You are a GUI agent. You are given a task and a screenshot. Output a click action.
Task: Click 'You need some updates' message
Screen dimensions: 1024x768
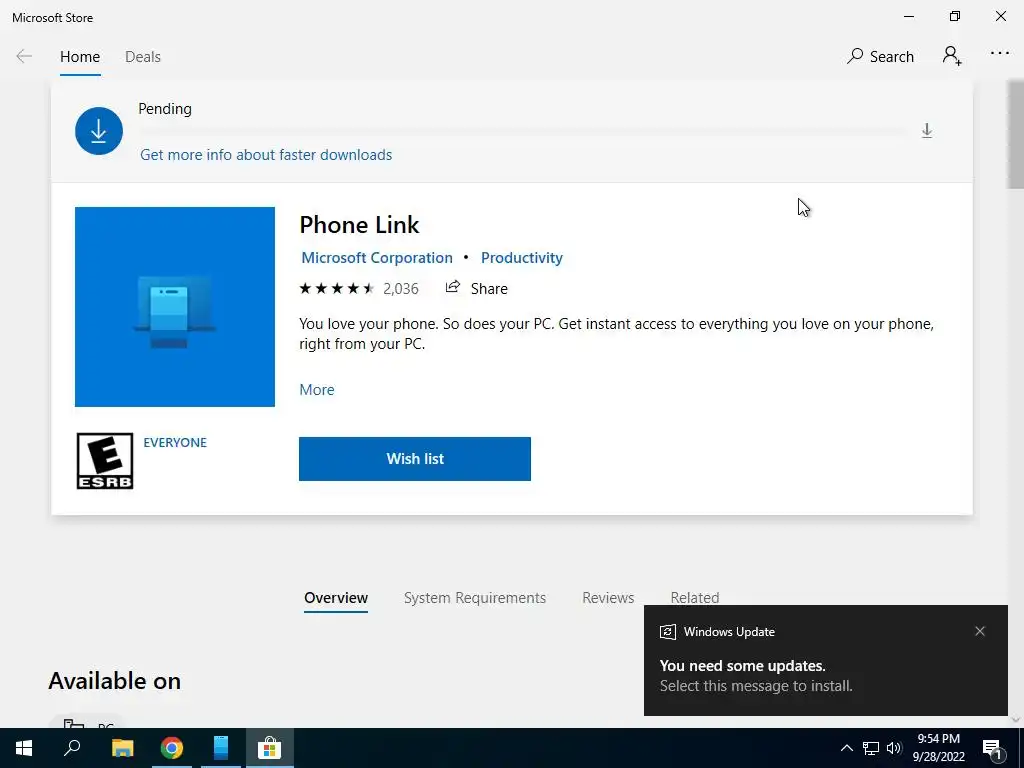742,665
